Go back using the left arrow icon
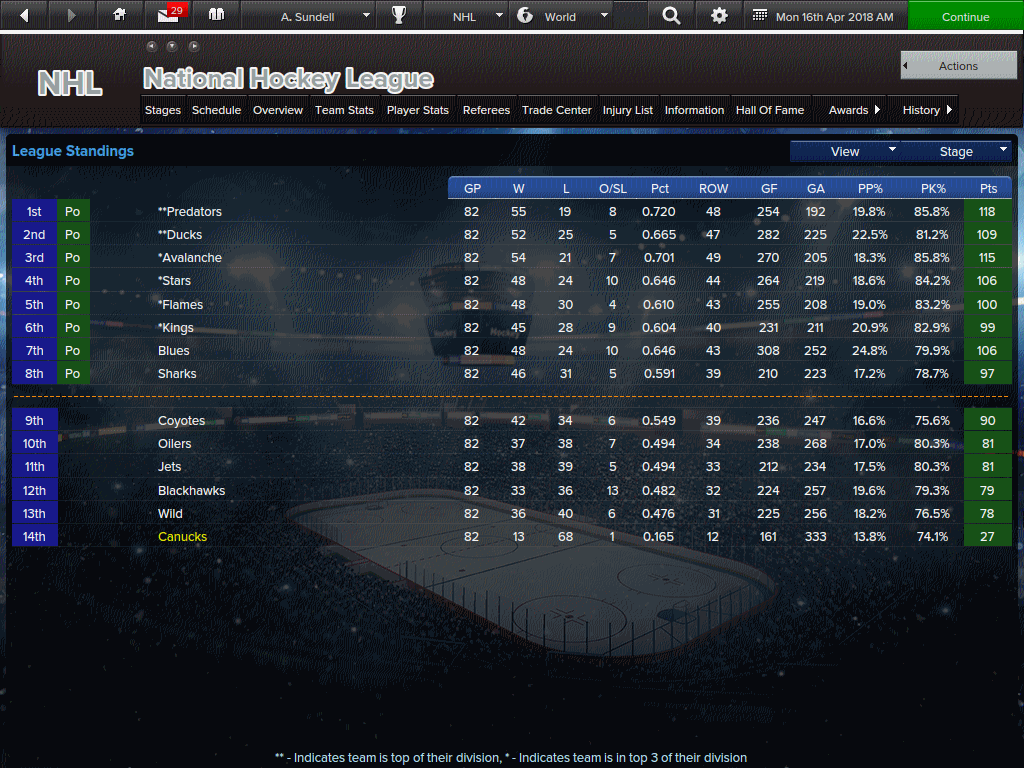This screenshot has width=1024, height=768. click(x=24, y=15)
